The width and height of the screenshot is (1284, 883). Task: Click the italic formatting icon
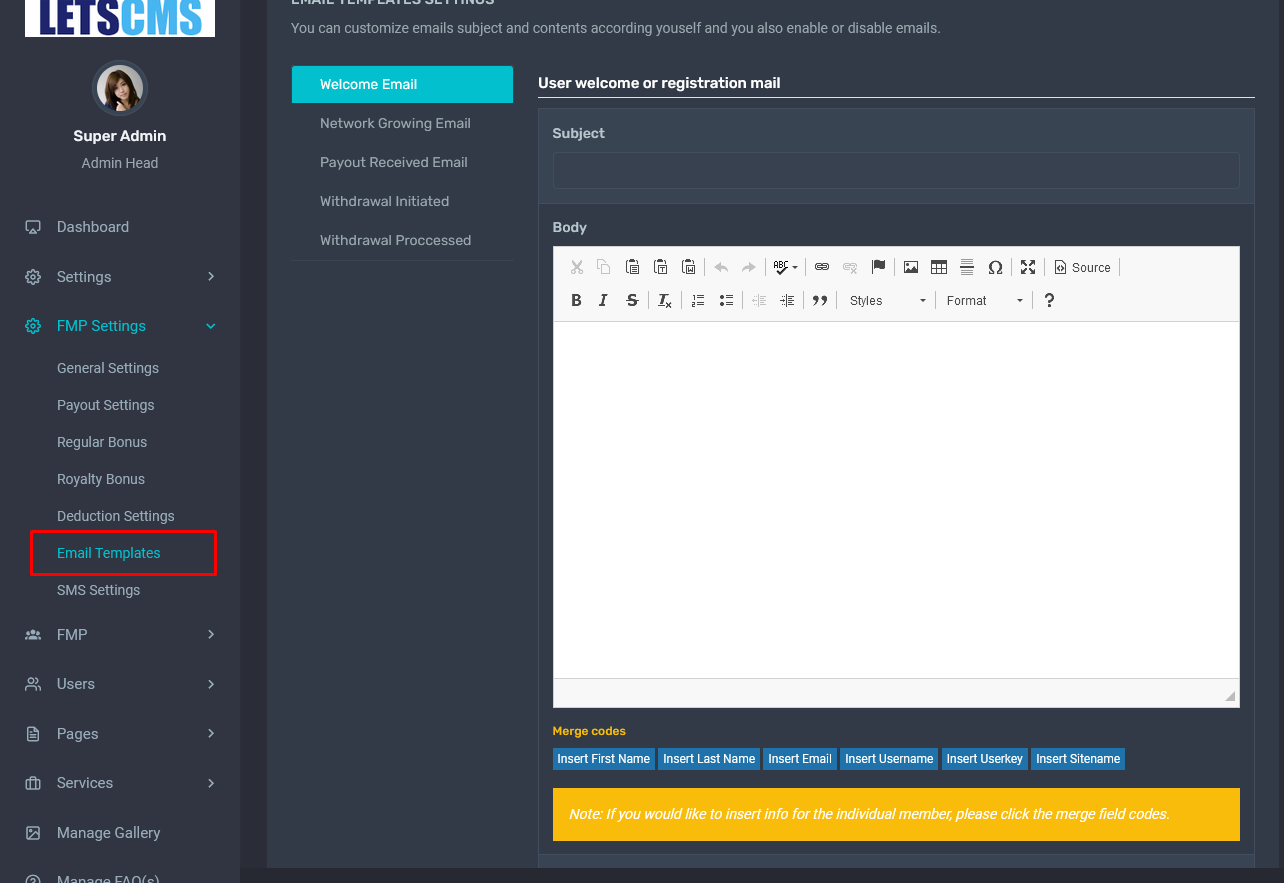point(603,301)
